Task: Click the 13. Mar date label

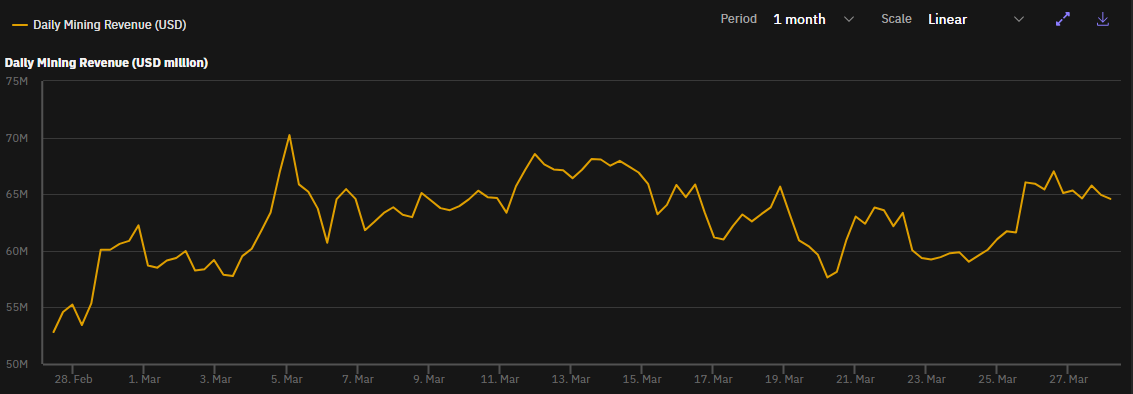Action: point(570,380)
